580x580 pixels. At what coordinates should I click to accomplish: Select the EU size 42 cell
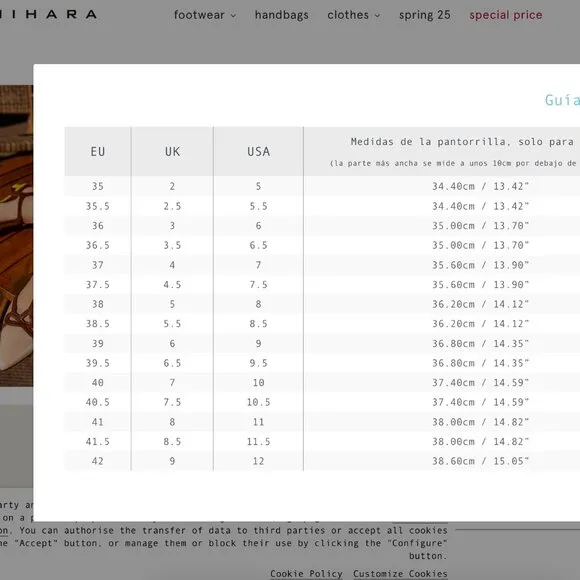click(x=98, y=461)
